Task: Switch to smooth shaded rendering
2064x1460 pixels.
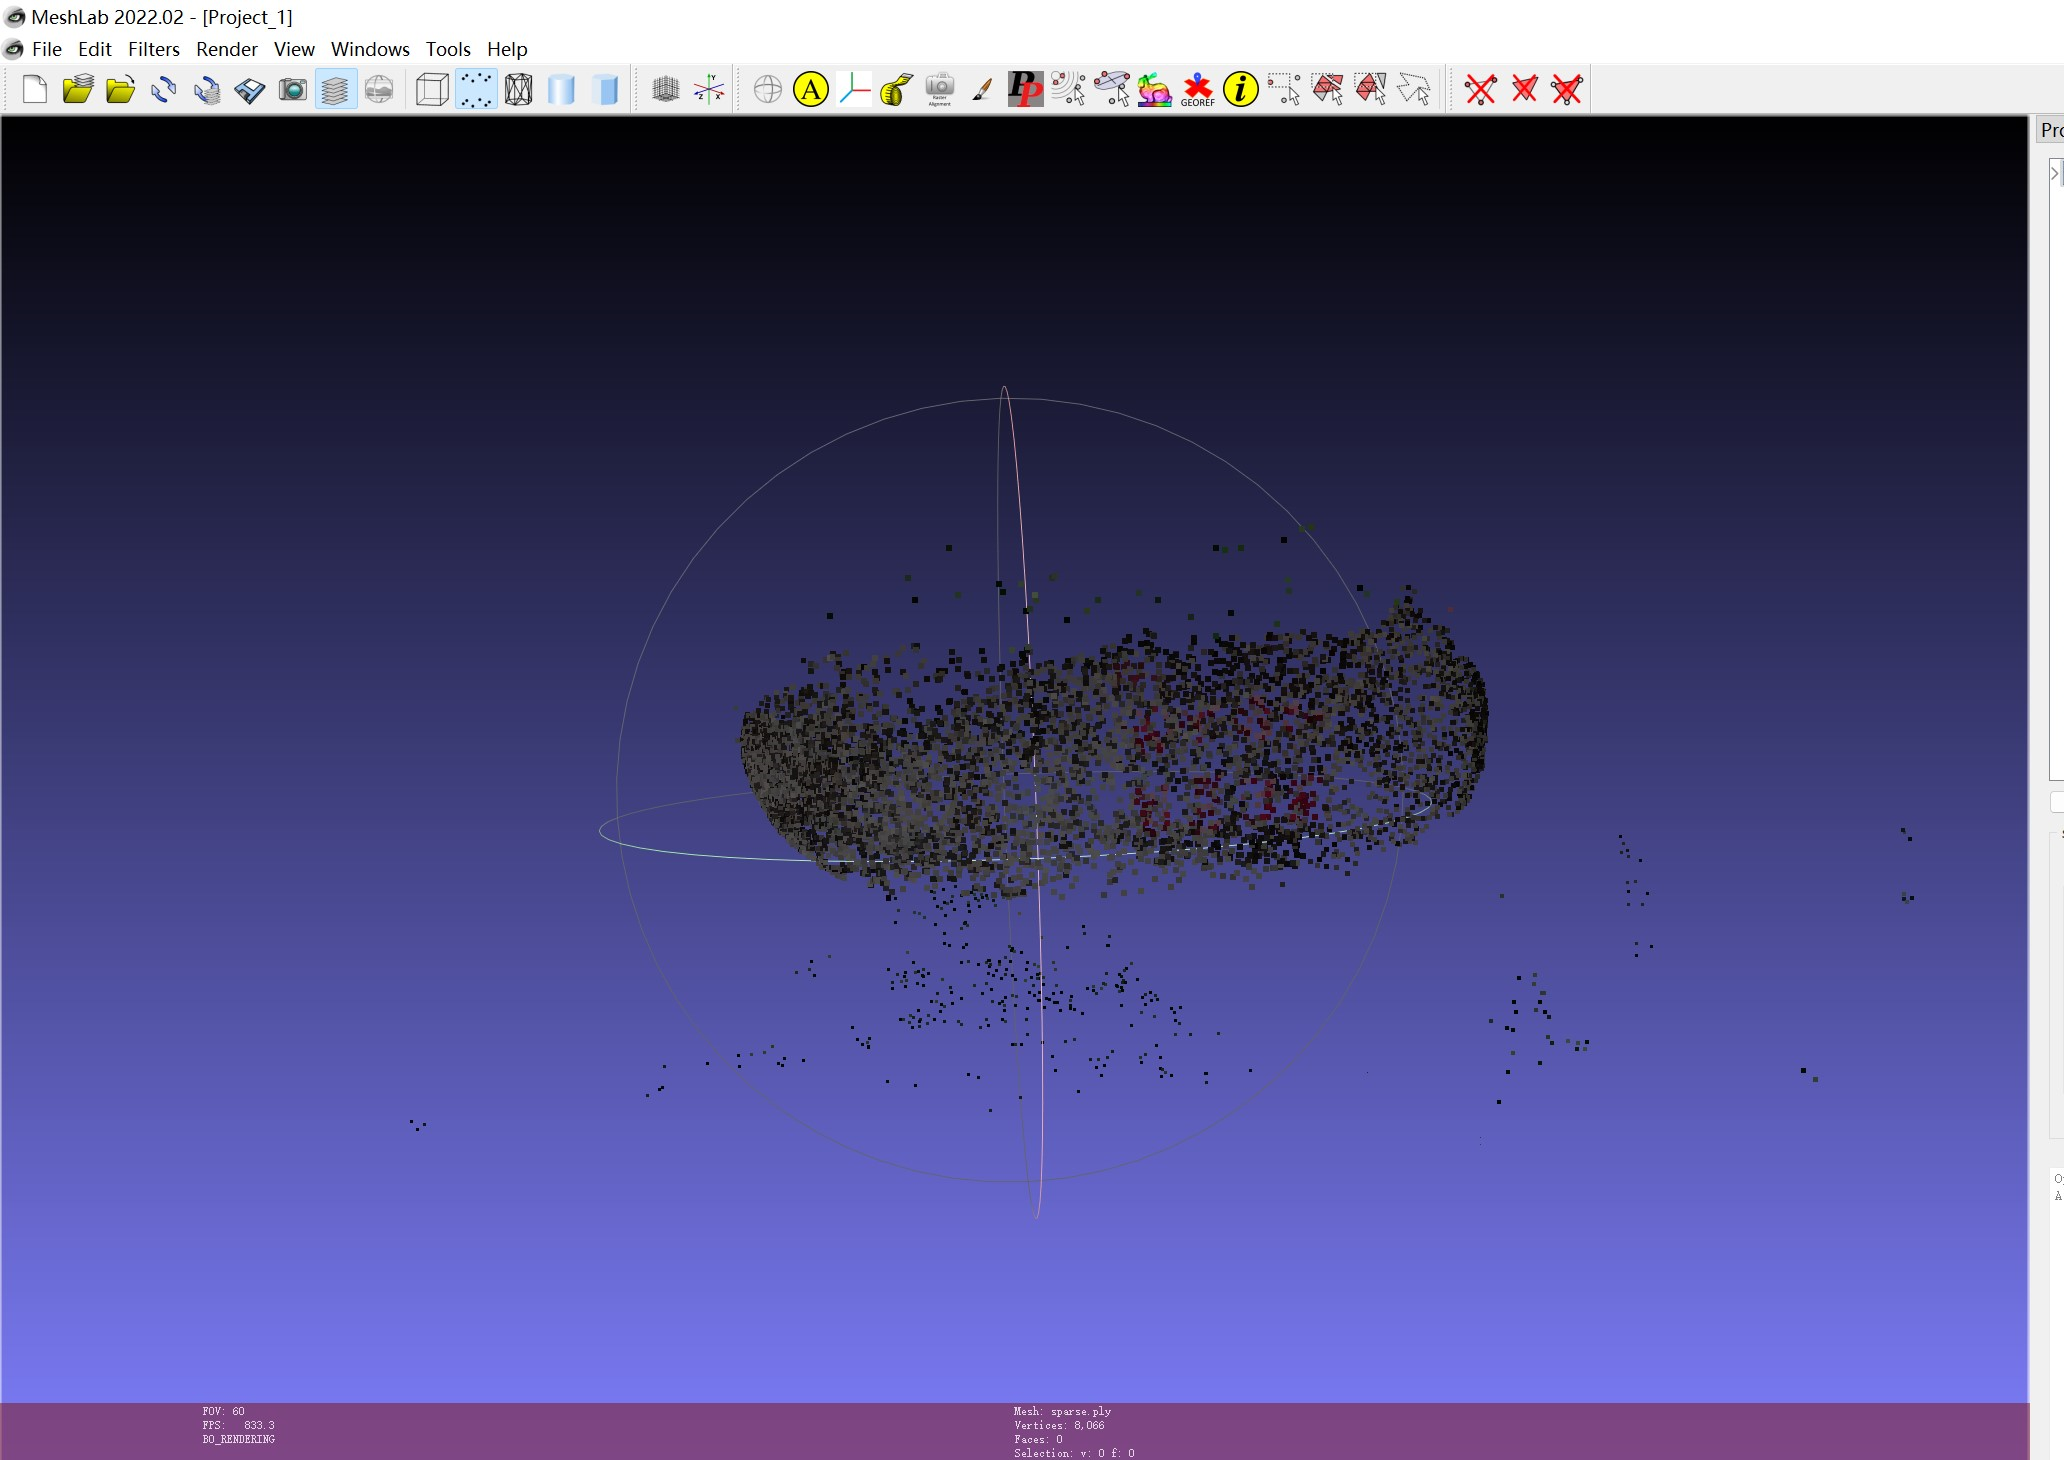Action: [x=605, y=89]
